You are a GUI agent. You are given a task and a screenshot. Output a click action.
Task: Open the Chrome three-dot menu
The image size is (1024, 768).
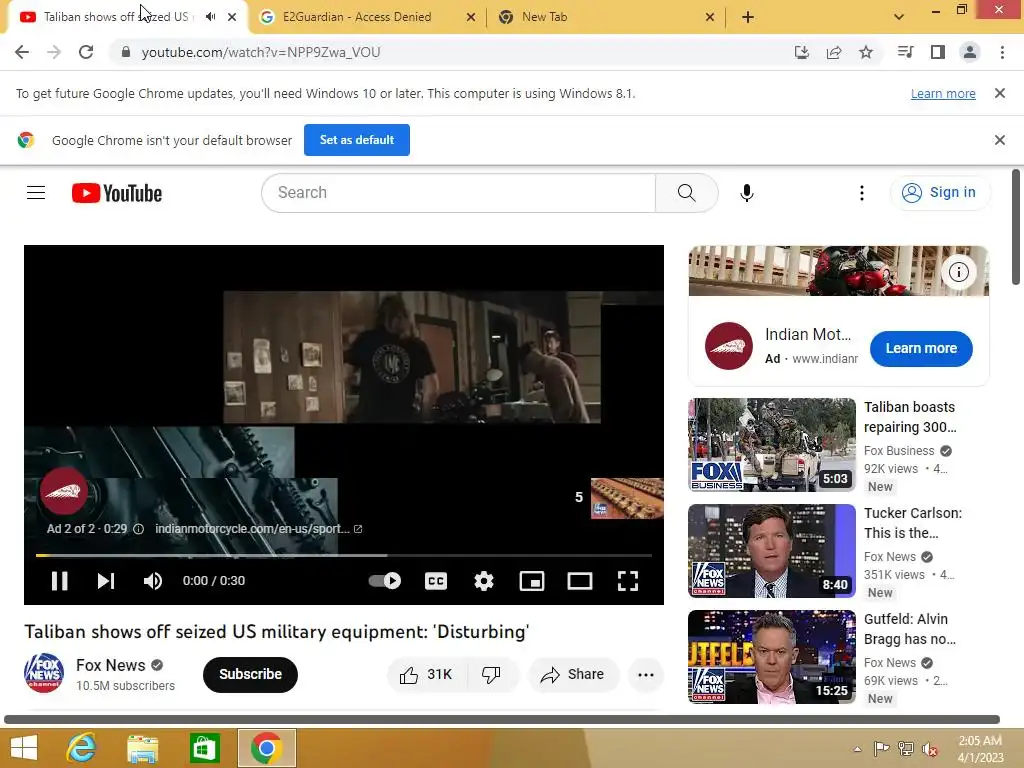pyautogui.click(x=1002, y=52)
